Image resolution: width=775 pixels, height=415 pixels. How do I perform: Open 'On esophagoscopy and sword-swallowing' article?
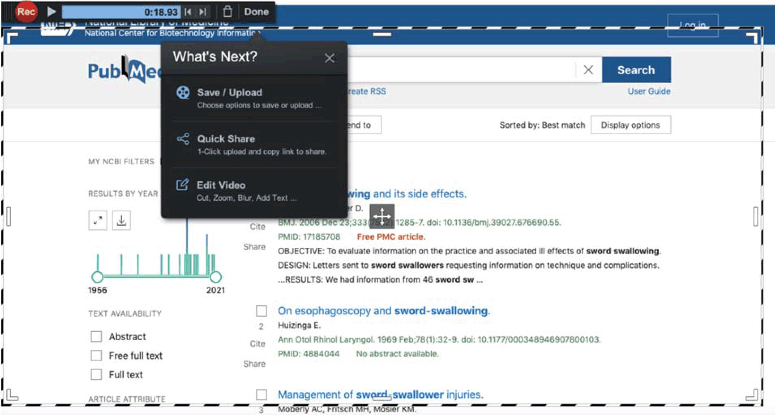[x=384, y=311]
